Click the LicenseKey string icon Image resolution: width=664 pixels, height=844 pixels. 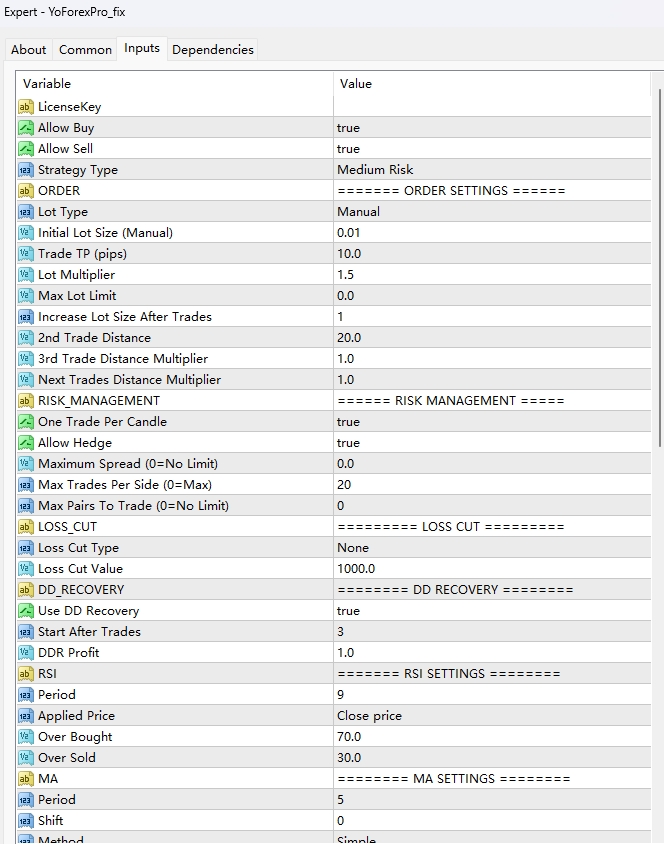[x=25, y=107]
